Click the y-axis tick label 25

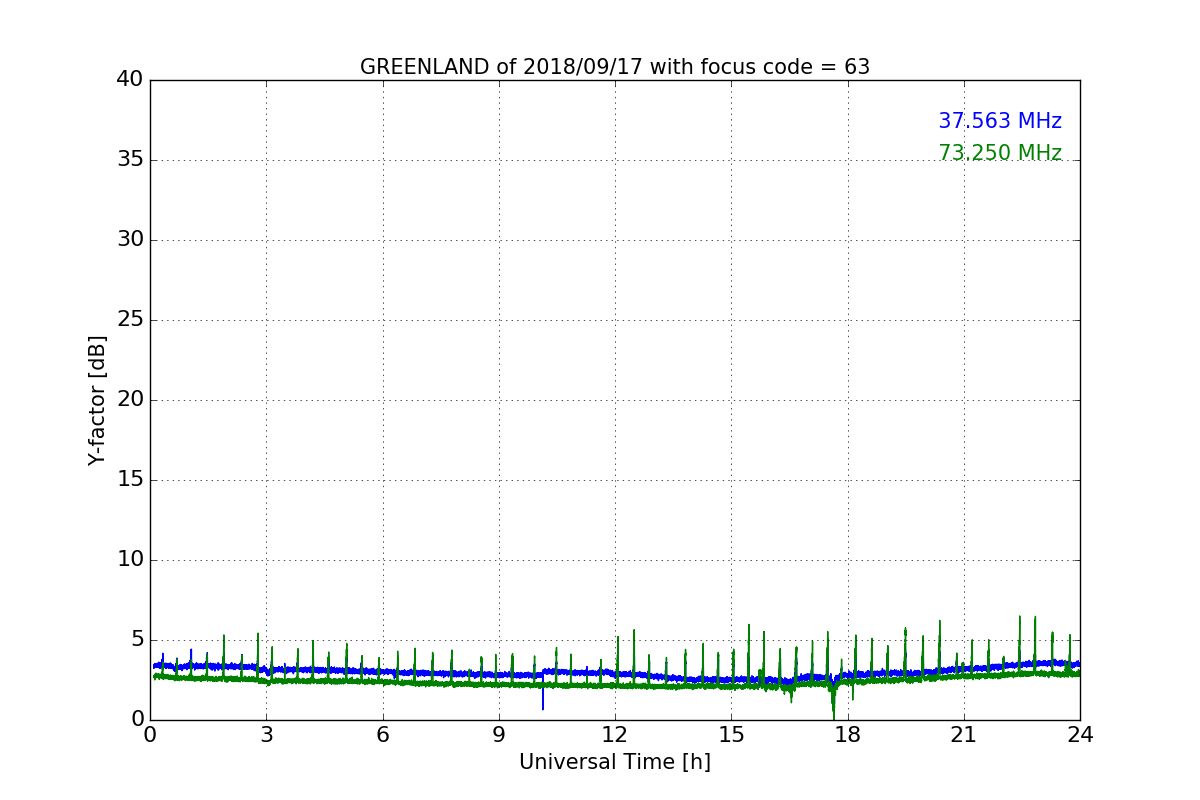tap(130, 320)
